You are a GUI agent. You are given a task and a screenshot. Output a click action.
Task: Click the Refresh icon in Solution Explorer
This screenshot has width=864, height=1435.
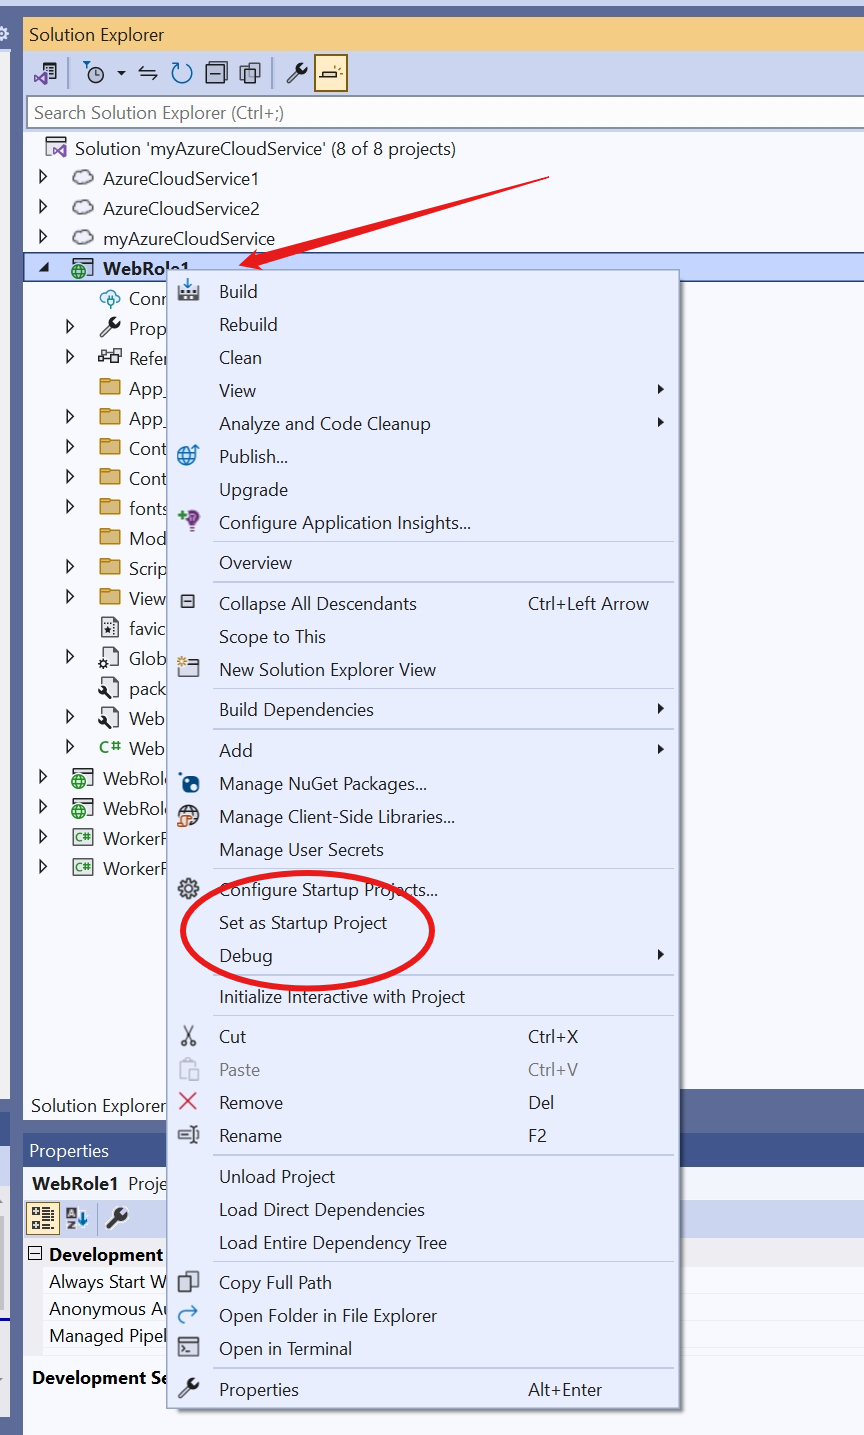(181, 73)
